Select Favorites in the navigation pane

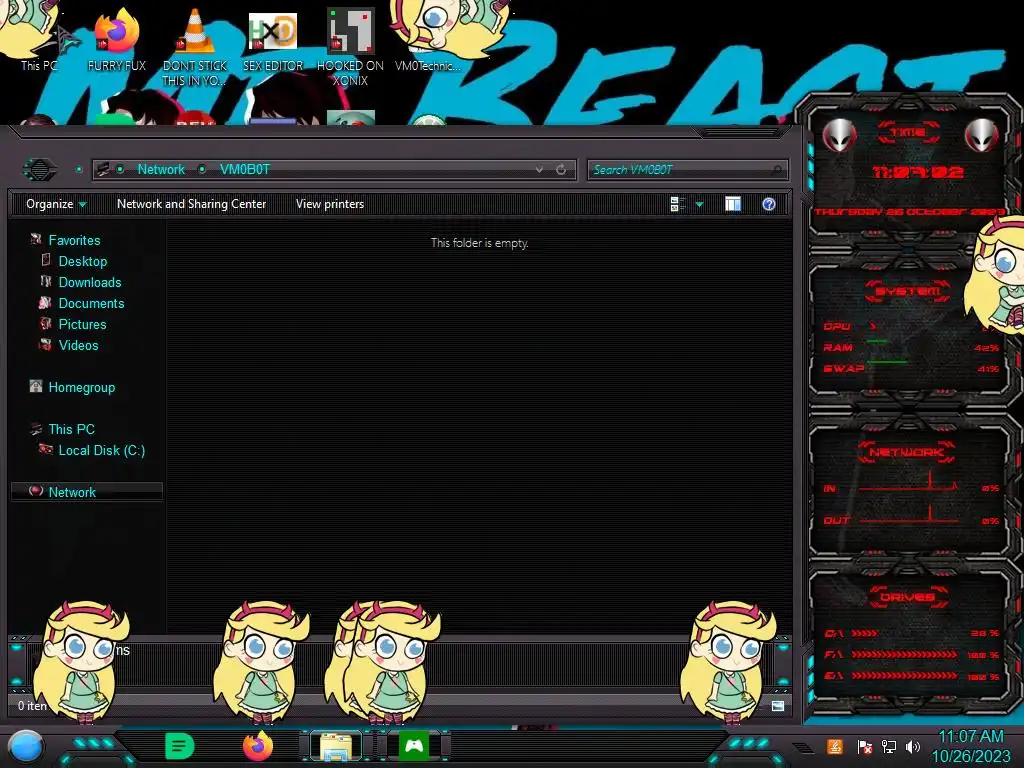click(74, 240)
